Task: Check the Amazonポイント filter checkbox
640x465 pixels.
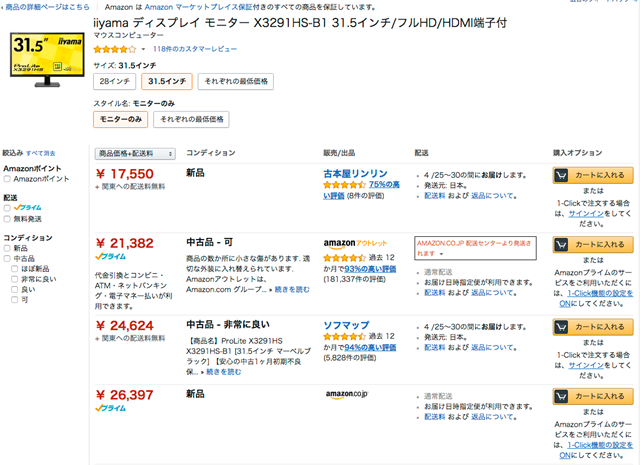Action: tap(8, 179)
